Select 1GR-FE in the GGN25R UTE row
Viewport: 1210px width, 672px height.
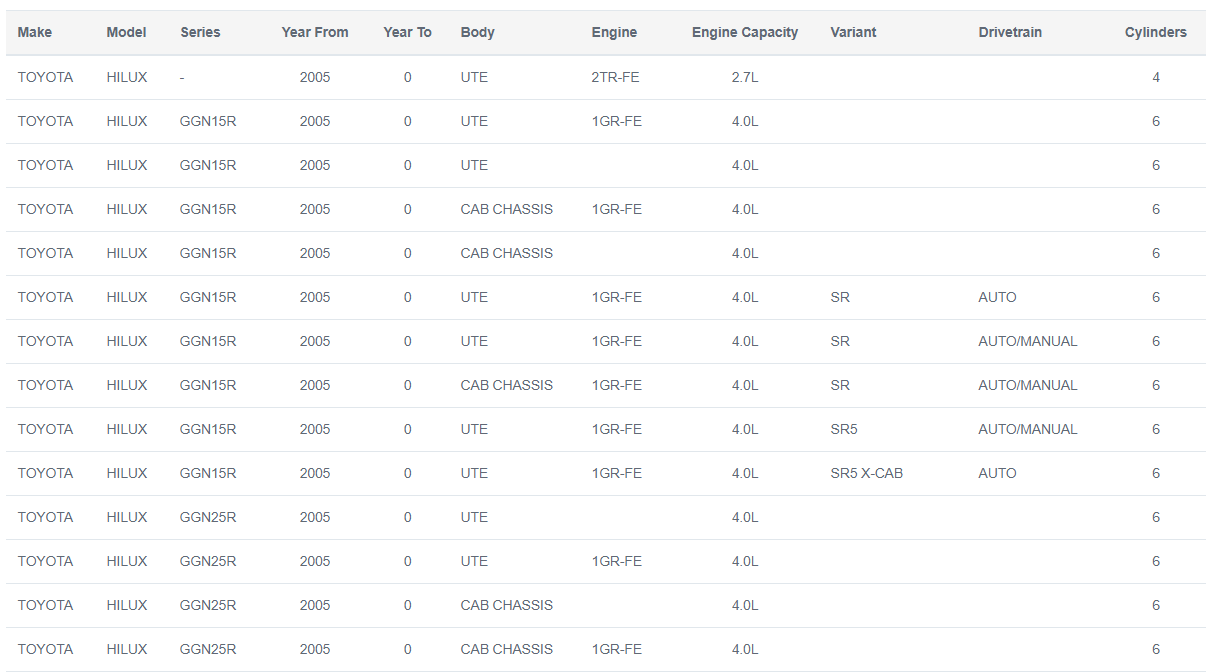617,561
